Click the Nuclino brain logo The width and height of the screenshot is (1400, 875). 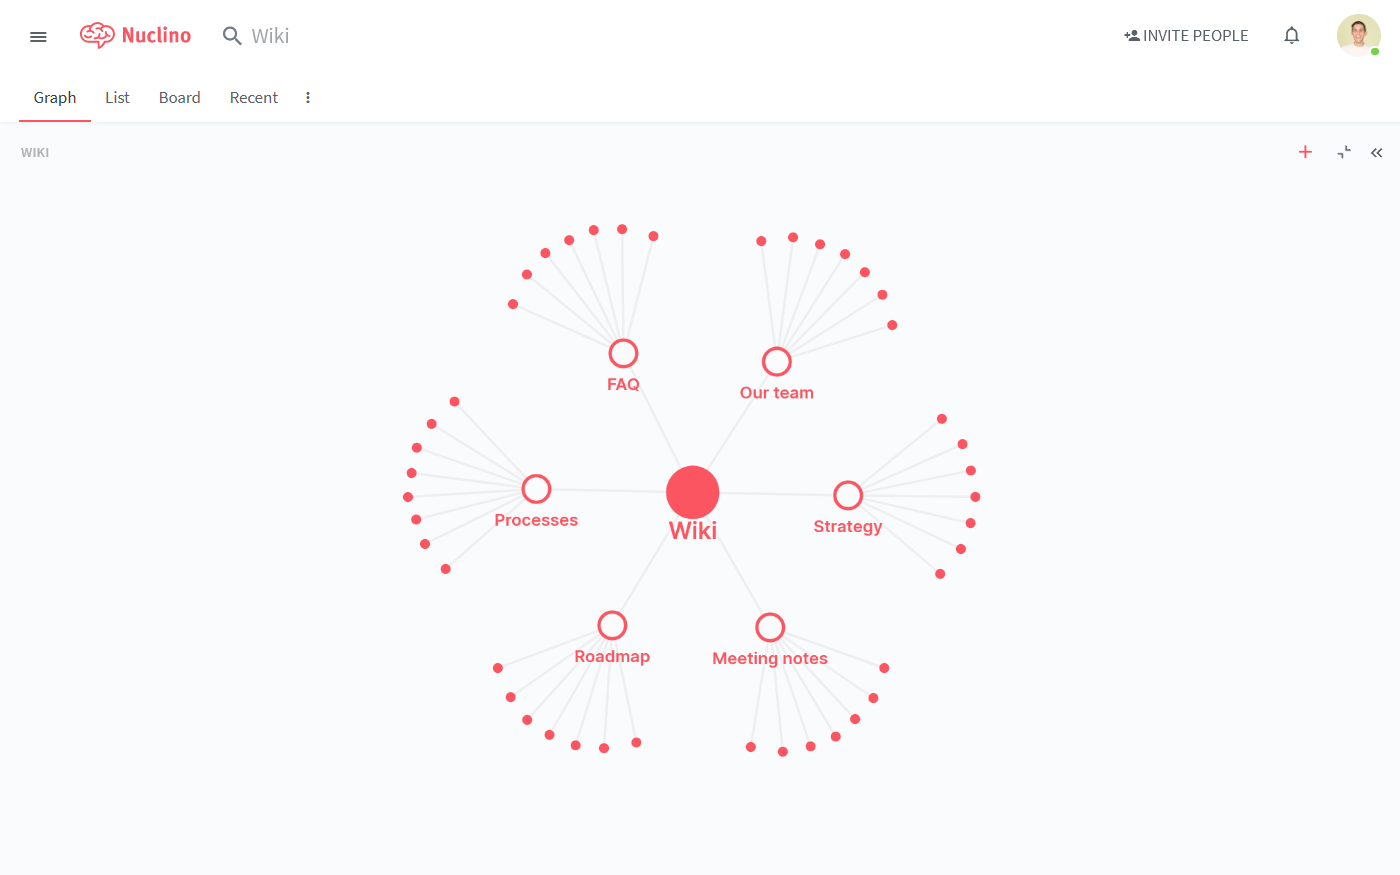click(x=97, y=36)
